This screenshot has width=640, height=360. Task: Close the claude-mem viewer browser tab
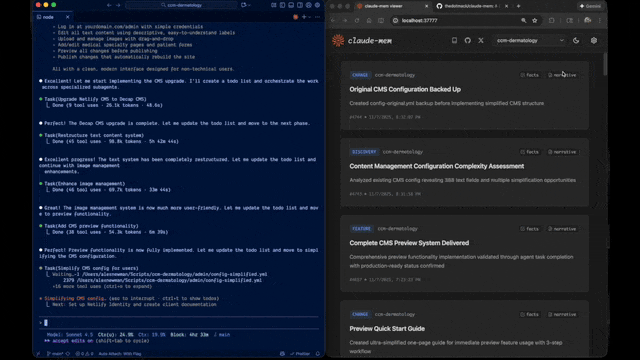426,6
